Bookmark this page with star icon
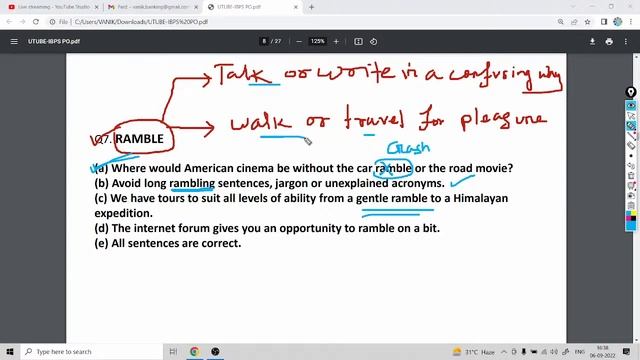640x360 pixels. coord(587,22)
